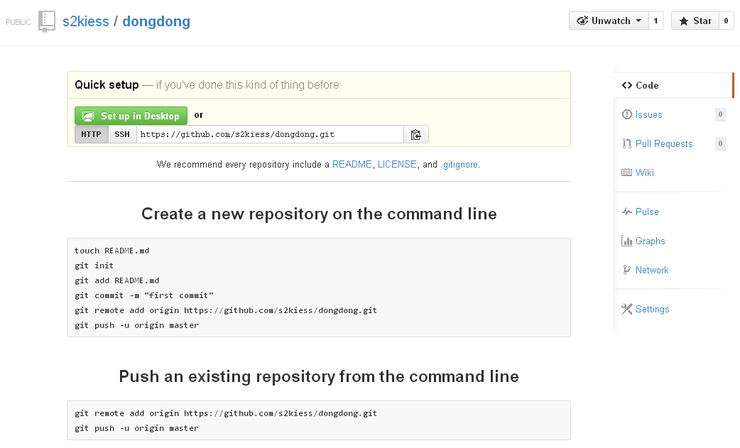Click Set up in Desktop button
Screen dimensions: 740x448
pyautogui.click(x=131, y=116)
